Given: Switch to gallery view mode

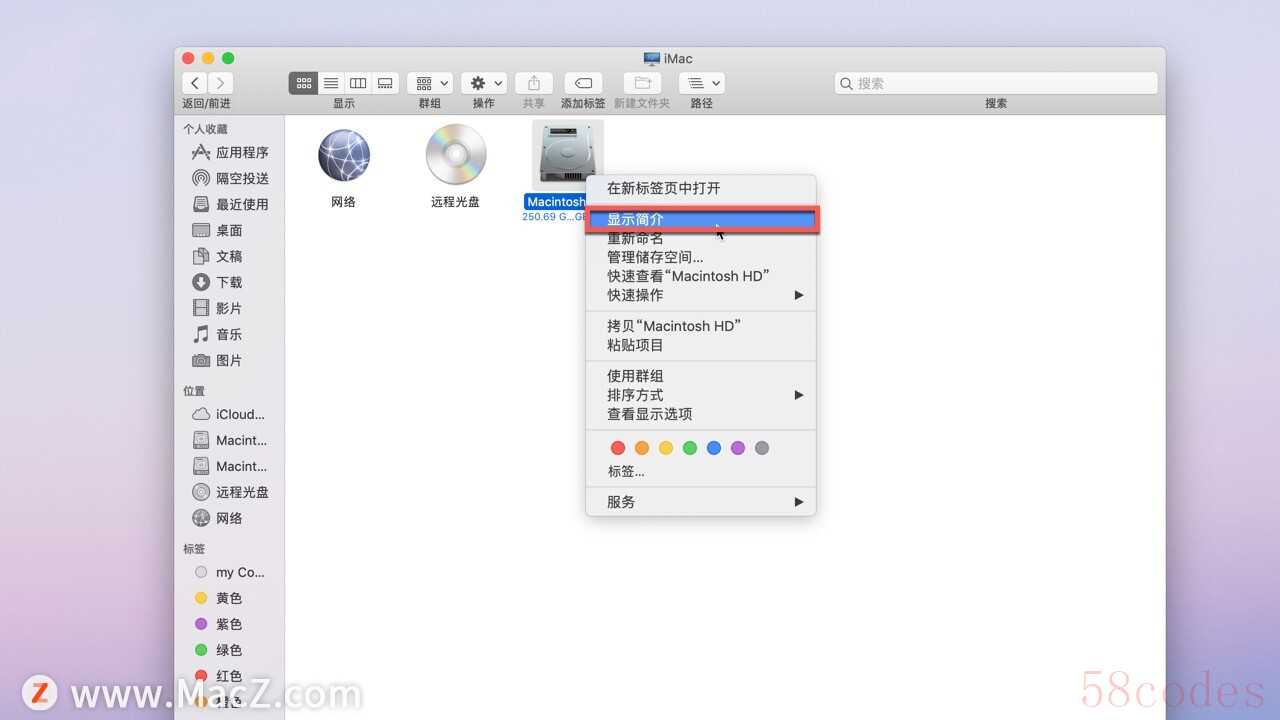Looking at the screenshot, I should pos(385,83).
